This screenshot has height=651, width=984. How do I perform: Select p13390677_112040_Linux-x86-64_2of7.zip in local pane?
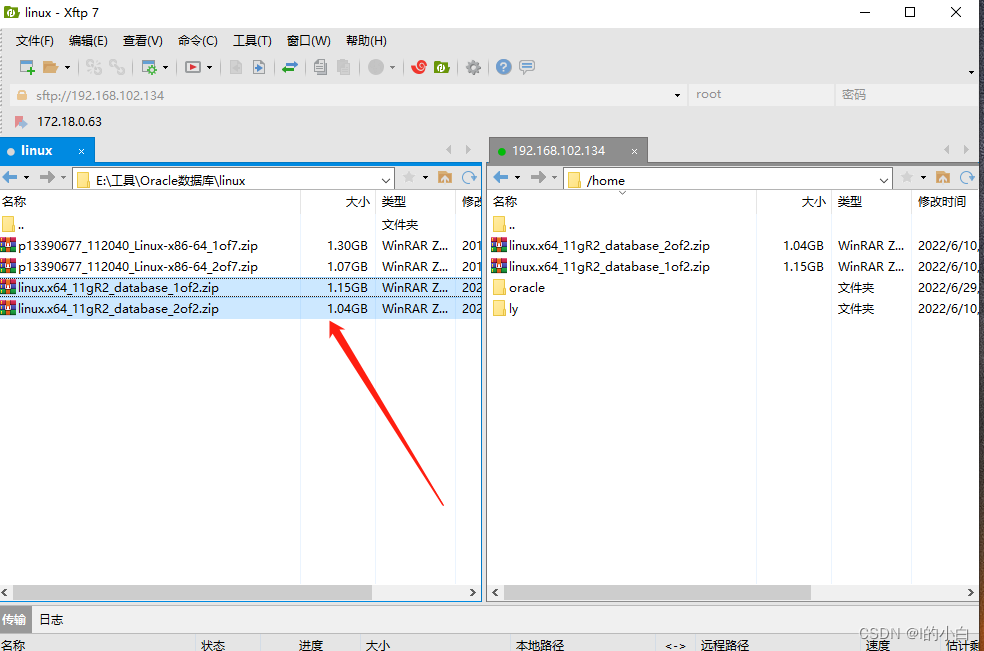click(240, 266)
